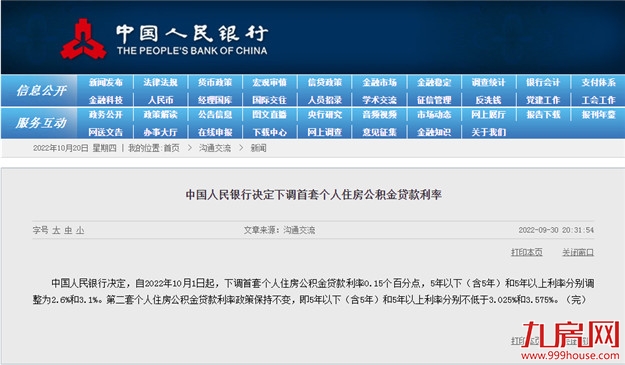Open the 国际交往 page

269,100
